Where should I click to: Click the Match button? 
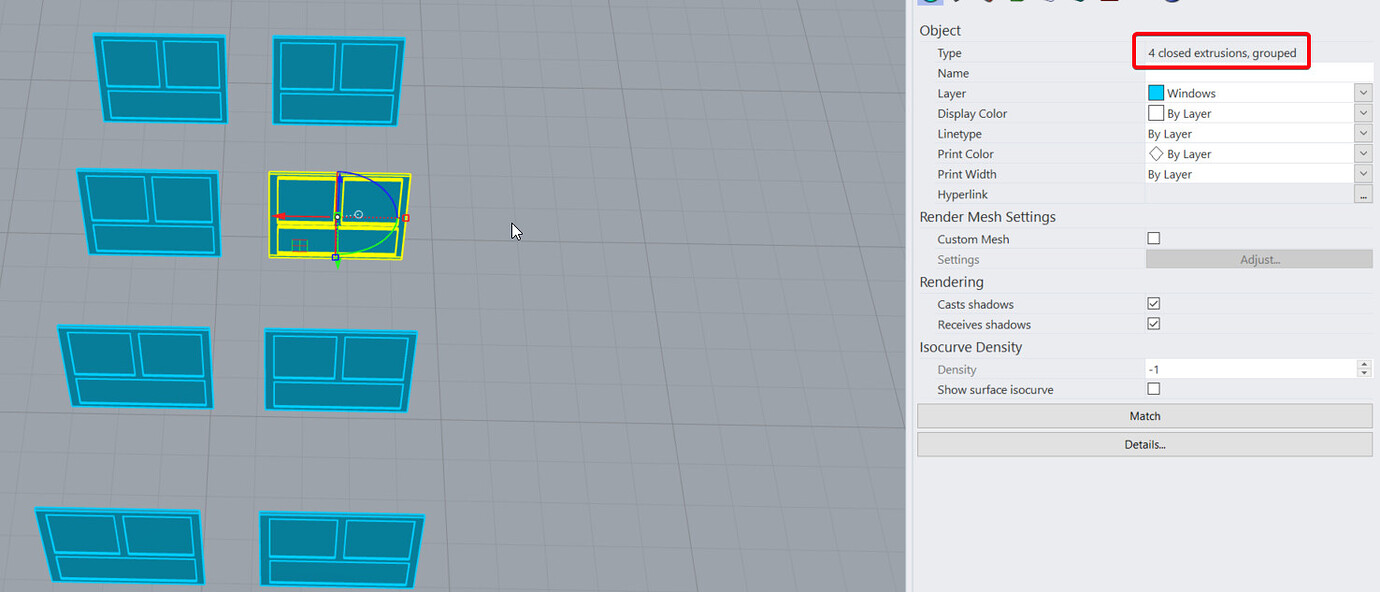point(1145,415)
